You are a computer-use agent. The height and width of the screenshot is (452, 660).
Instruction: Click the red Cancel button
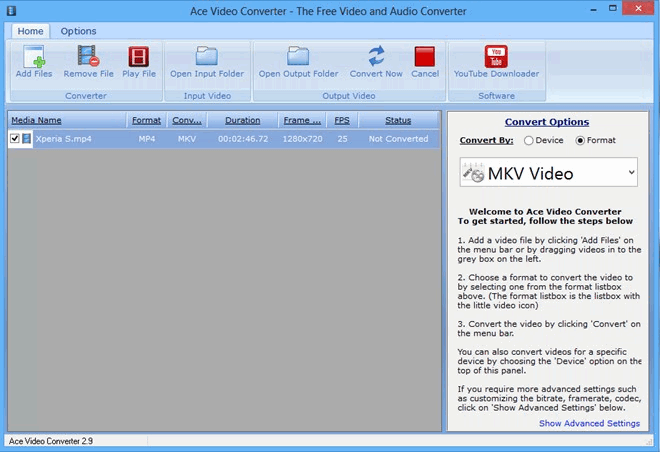click(x=425, y=62)
